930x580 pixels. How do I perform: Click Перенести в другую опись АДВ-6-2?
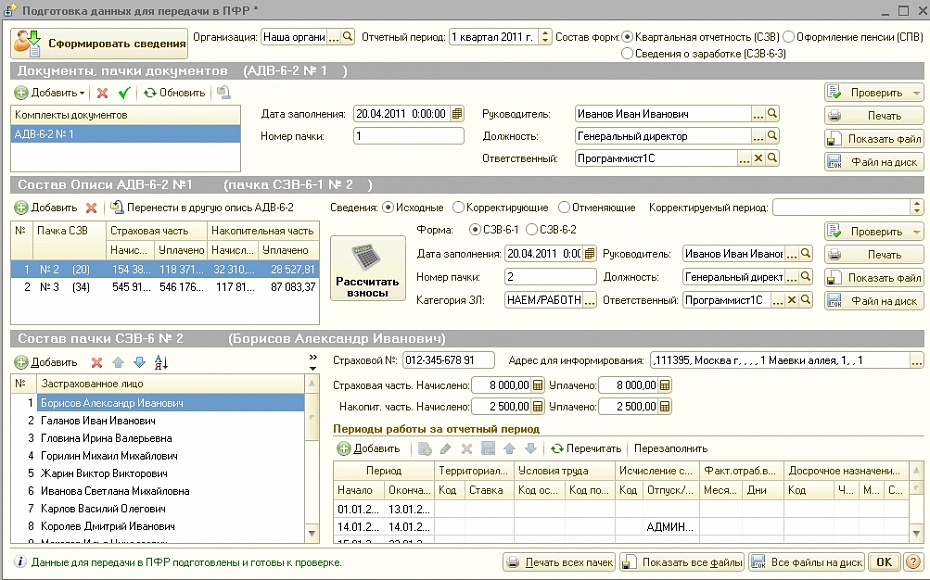point(202,208)
